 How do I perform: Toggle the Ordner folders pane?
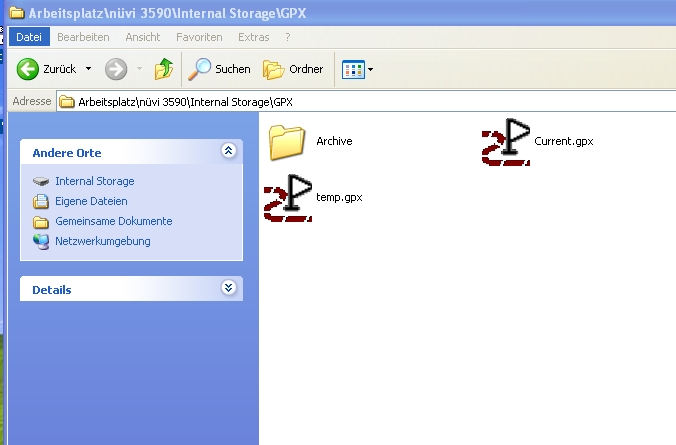pos(294,69)
